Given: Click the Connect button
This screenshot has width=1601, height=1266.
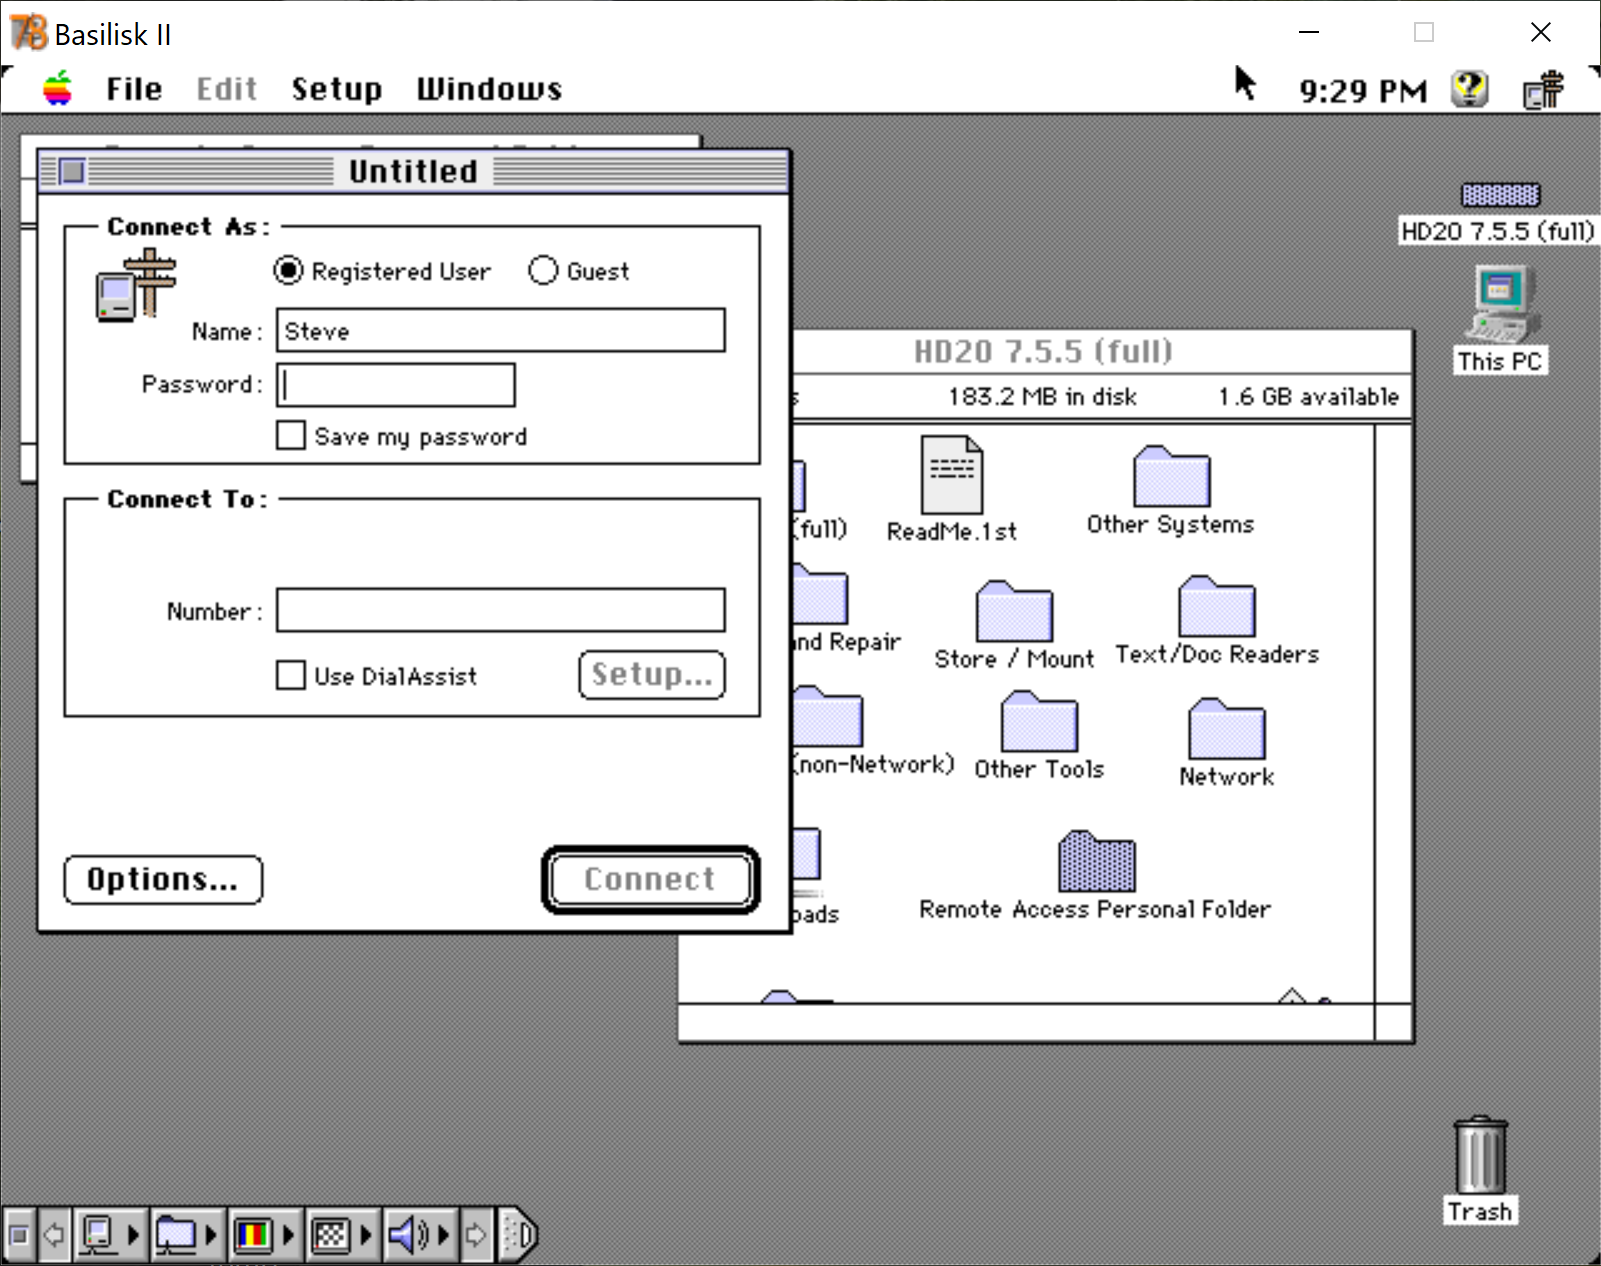Looking at the screenshot, I should point(651,880).
